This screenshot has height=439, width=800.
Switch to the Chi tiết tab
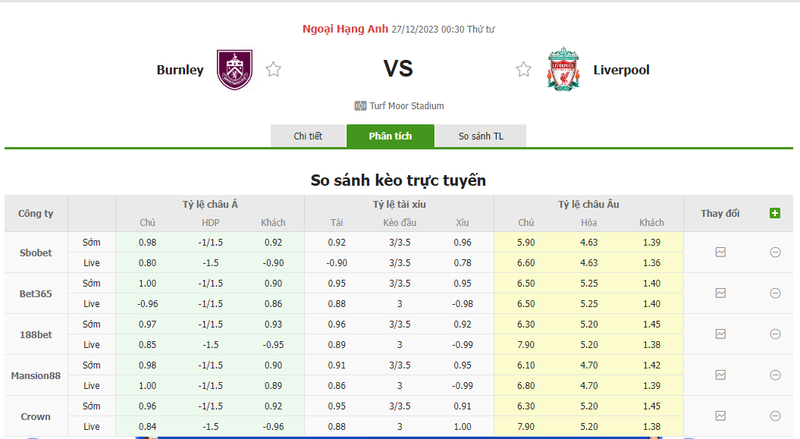(308, 136)
